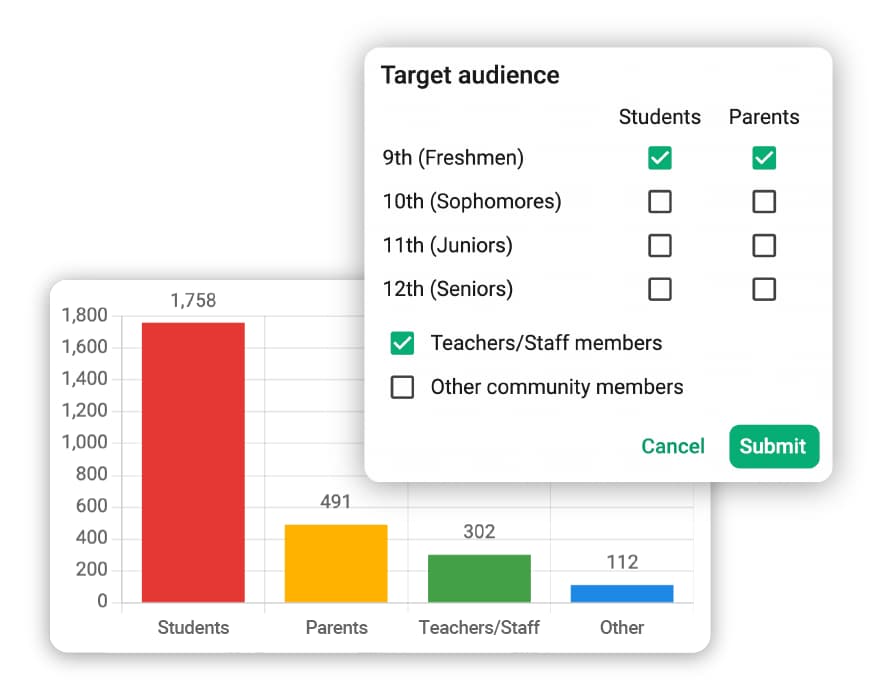
Task: Click the Students column header
Action: click(659, 117)
